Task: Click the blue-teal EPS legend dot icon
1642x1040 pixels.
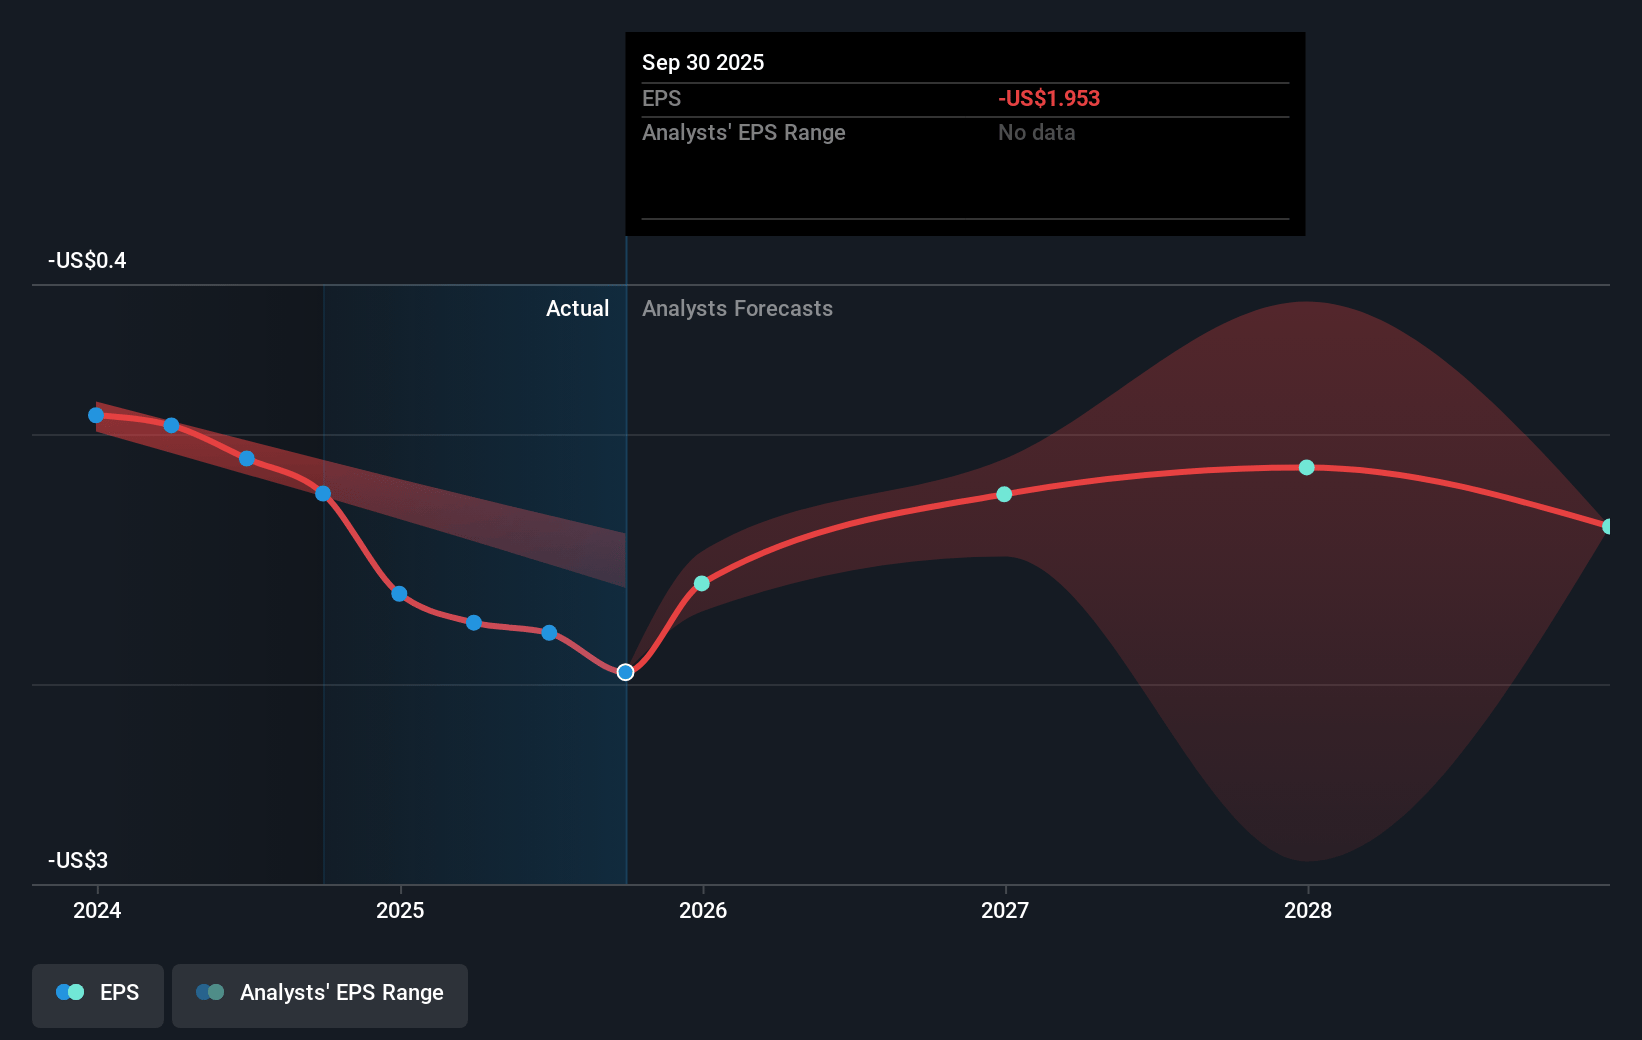Action: click(70, 992)
